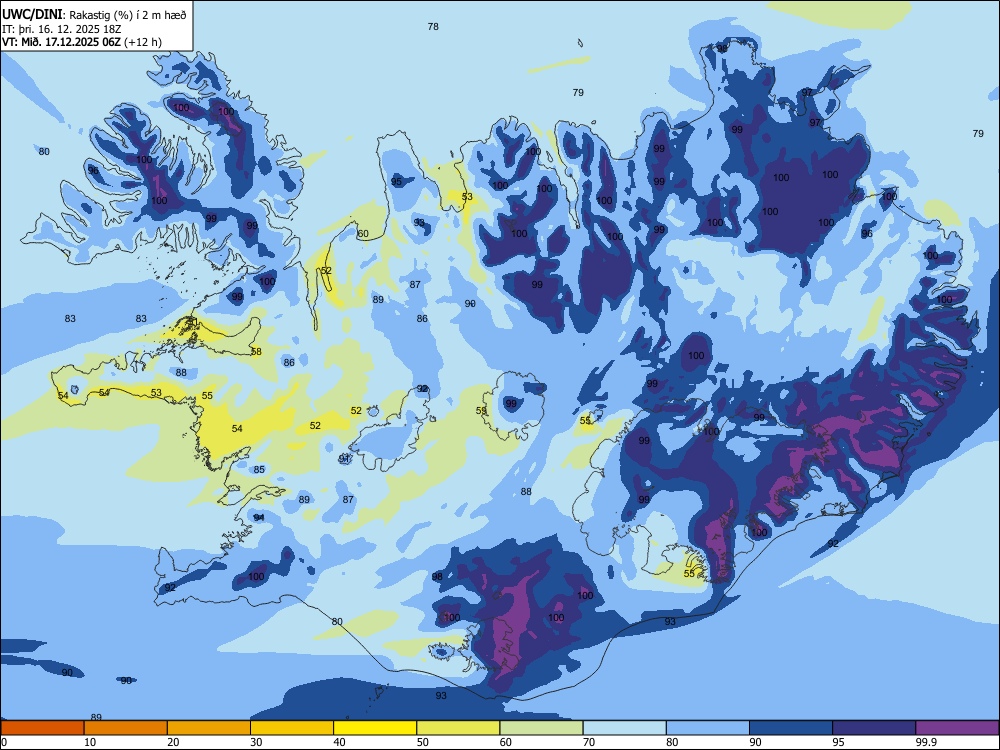Click the 'UWC/DINI' model title text
The width and height of the screenshot is (1000, 750).
(x=33, y=15)
